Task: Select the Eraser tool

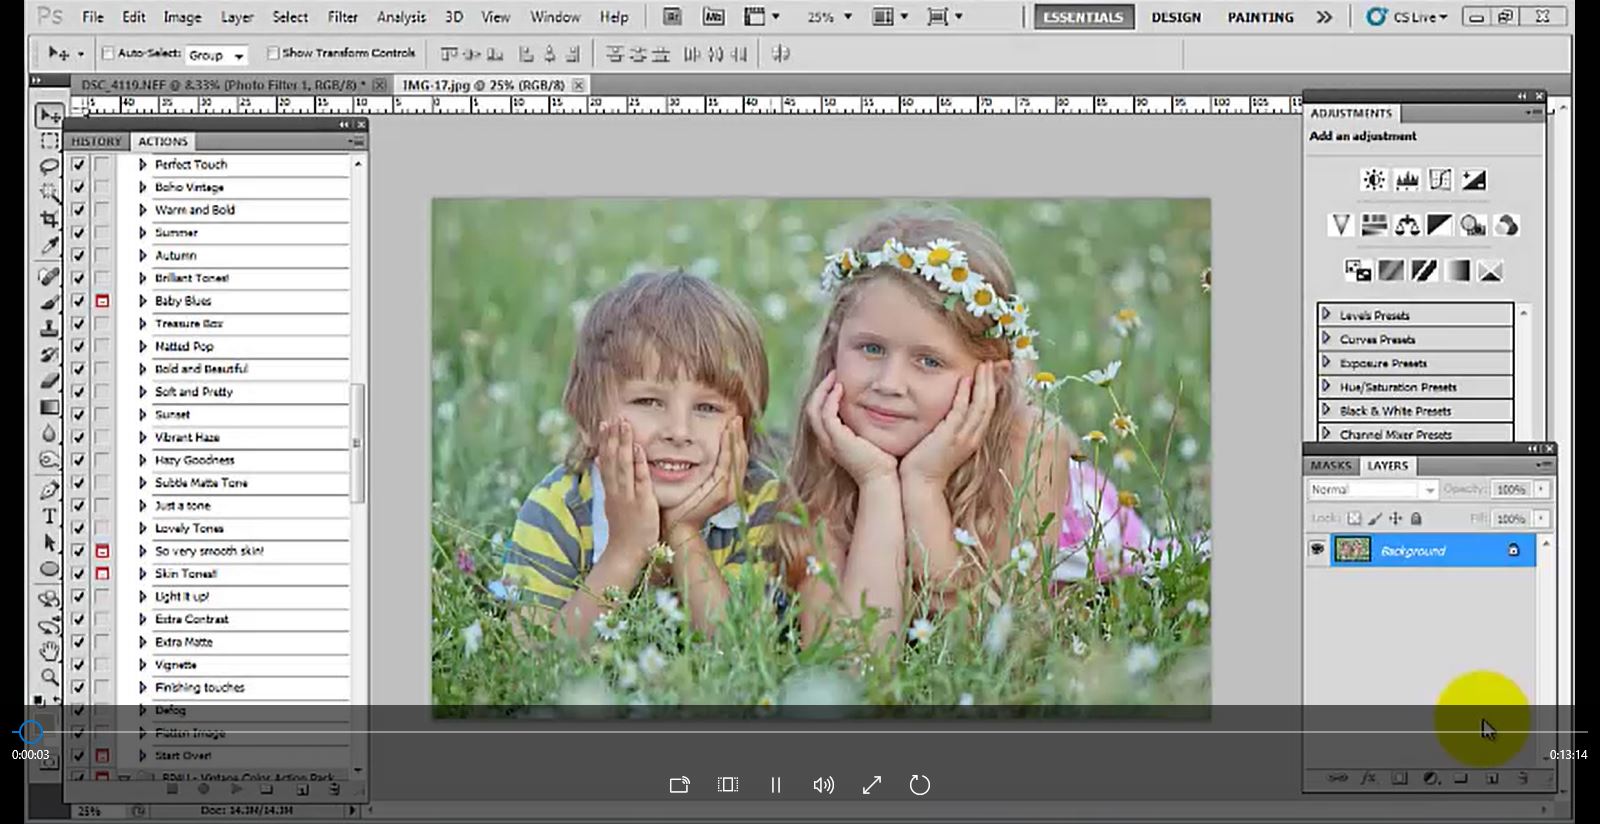Action: click(49, 381)
